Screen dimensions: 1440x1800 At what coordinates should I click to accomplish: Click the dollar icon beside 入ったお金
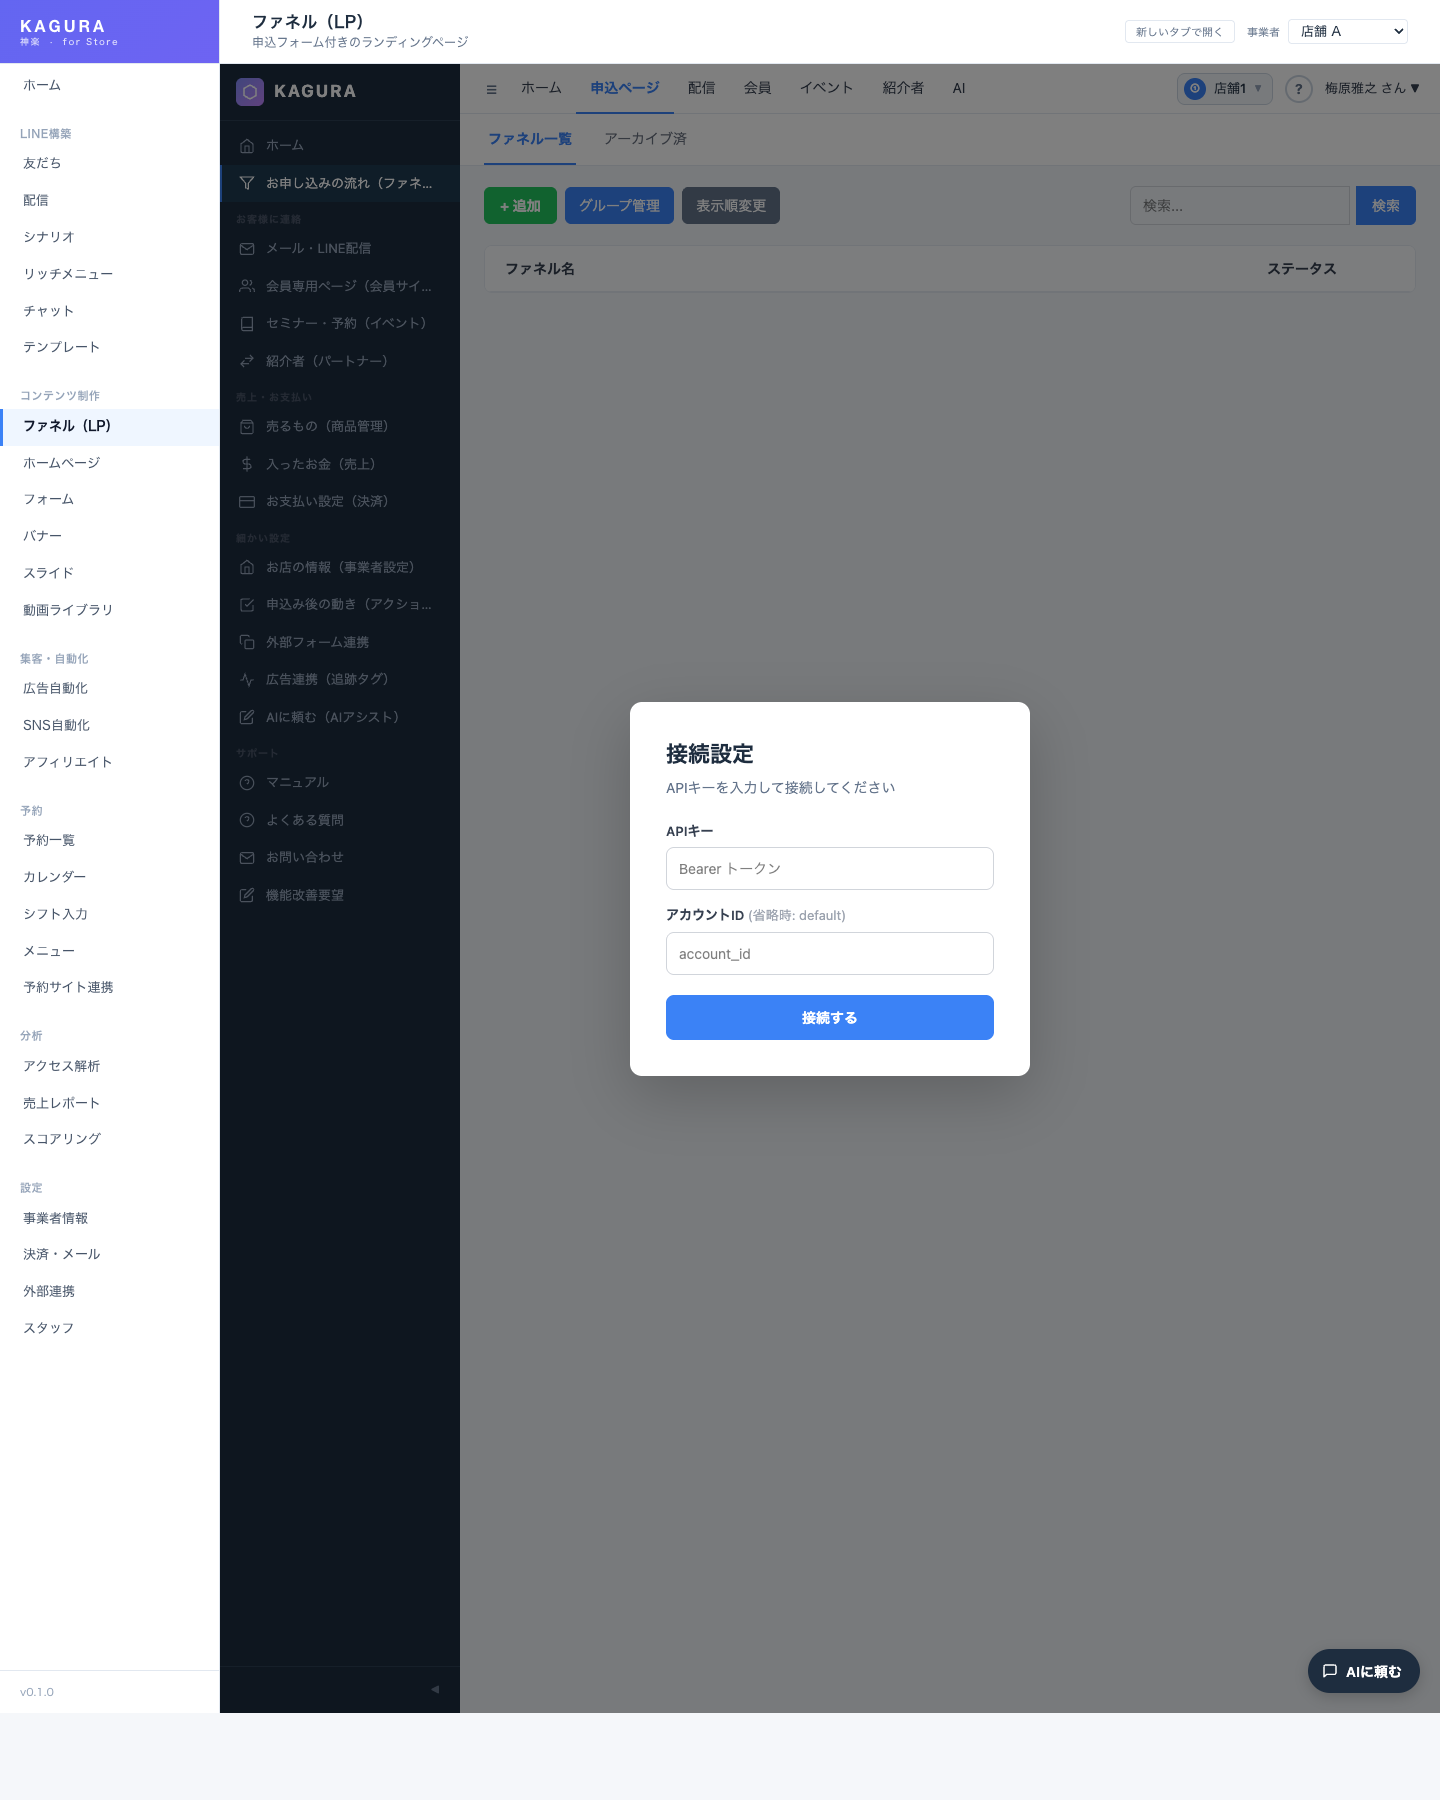click(x=247, y=464)
